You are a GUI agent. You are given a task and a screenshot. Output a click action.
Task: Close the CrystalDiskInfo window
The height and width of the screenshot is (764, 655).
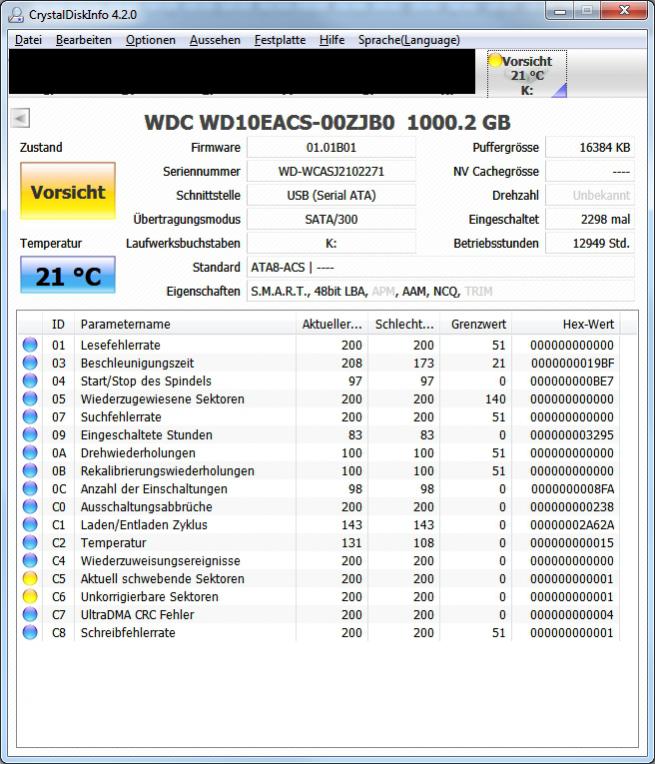624,11
